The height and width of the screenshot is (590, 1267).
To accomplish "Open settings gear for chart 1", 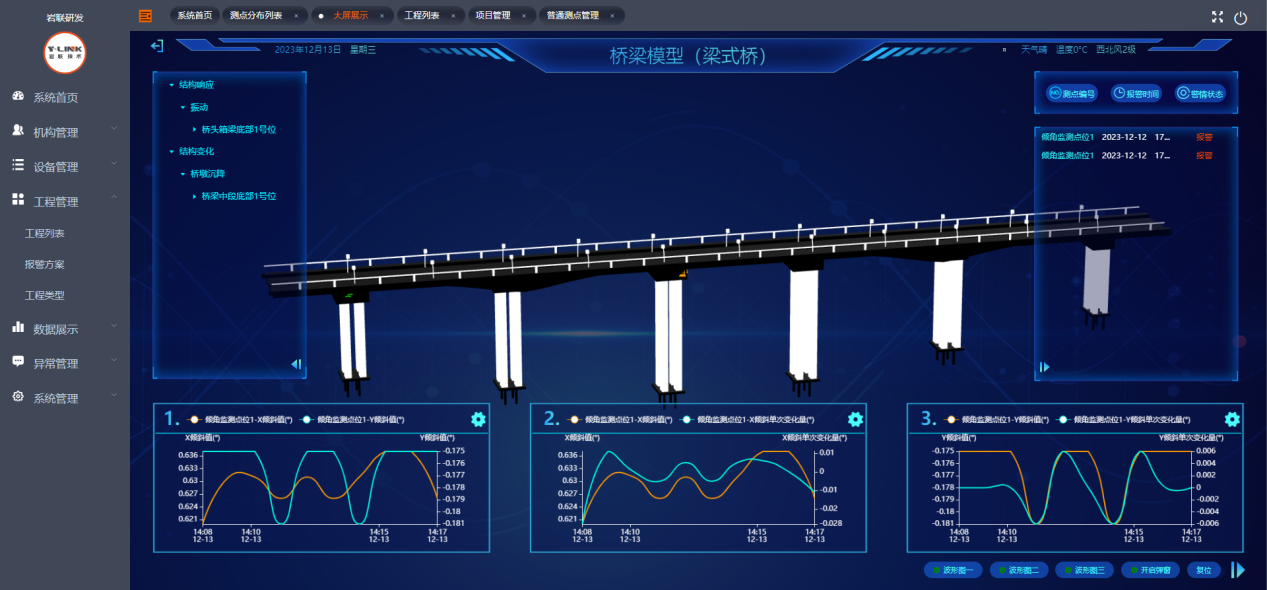I will point(478,419).
